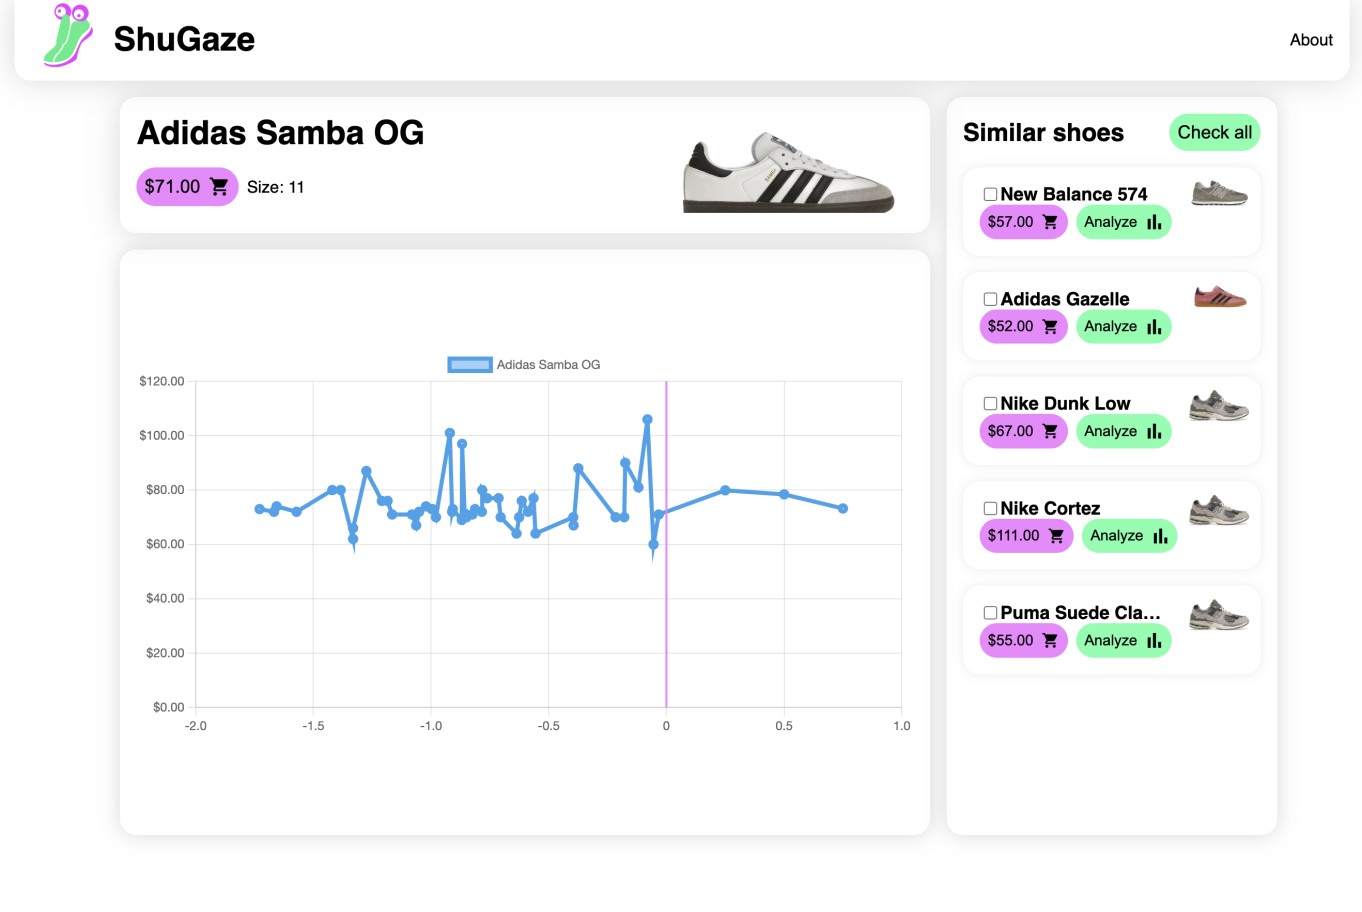The width and height of the screenshot is (1362, 912).
Task: Click cart icon on $71.00 price button
Action: point(219,187)
